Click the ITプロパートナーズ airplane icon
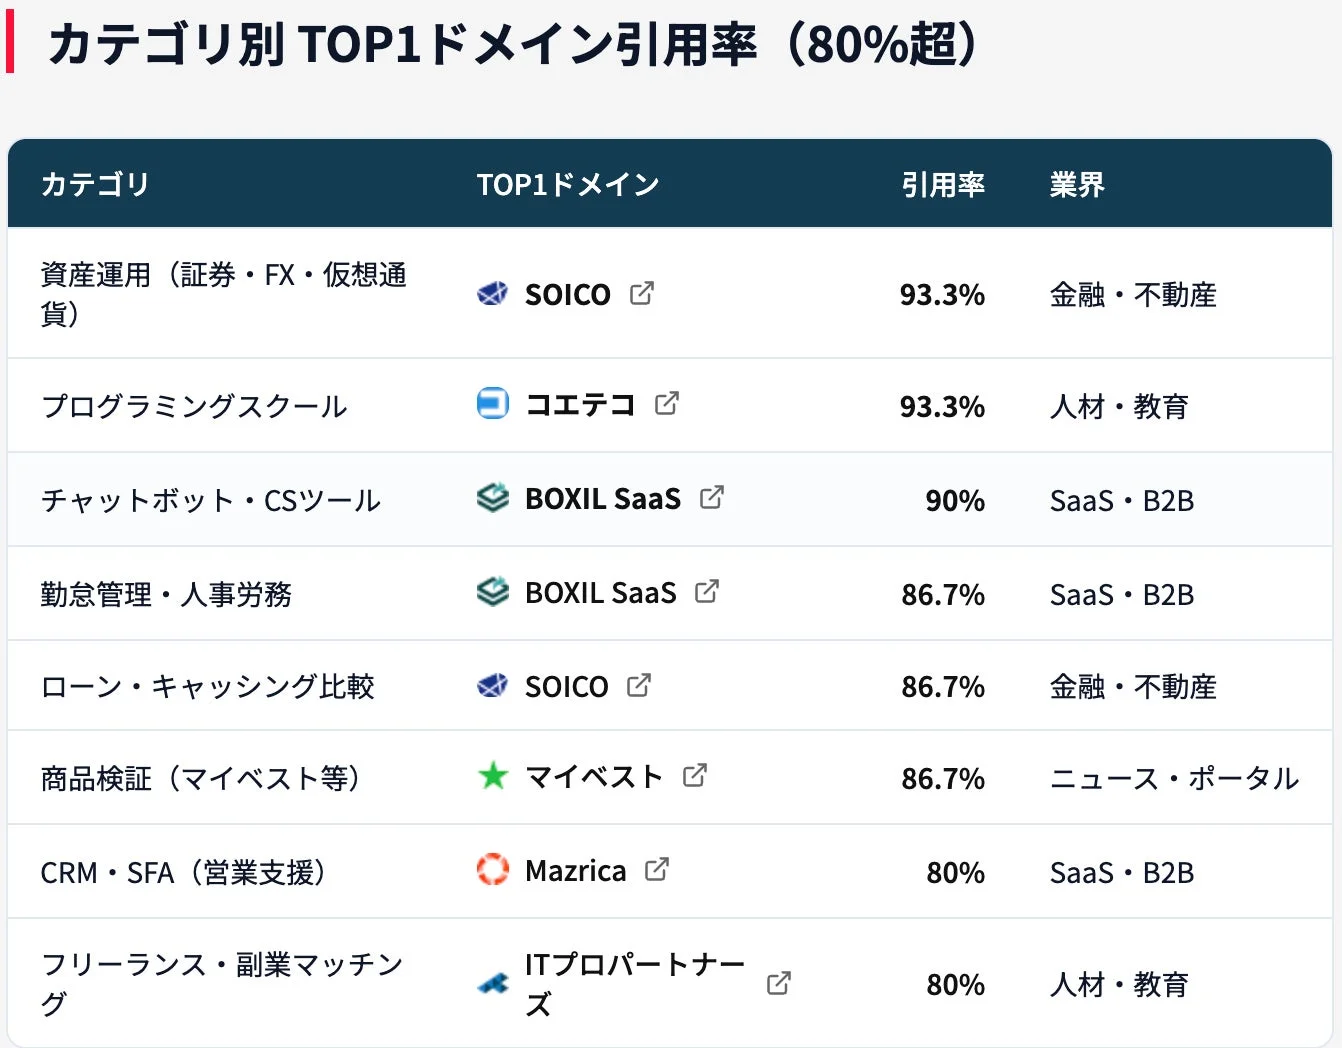 click(x=491, y=984)
